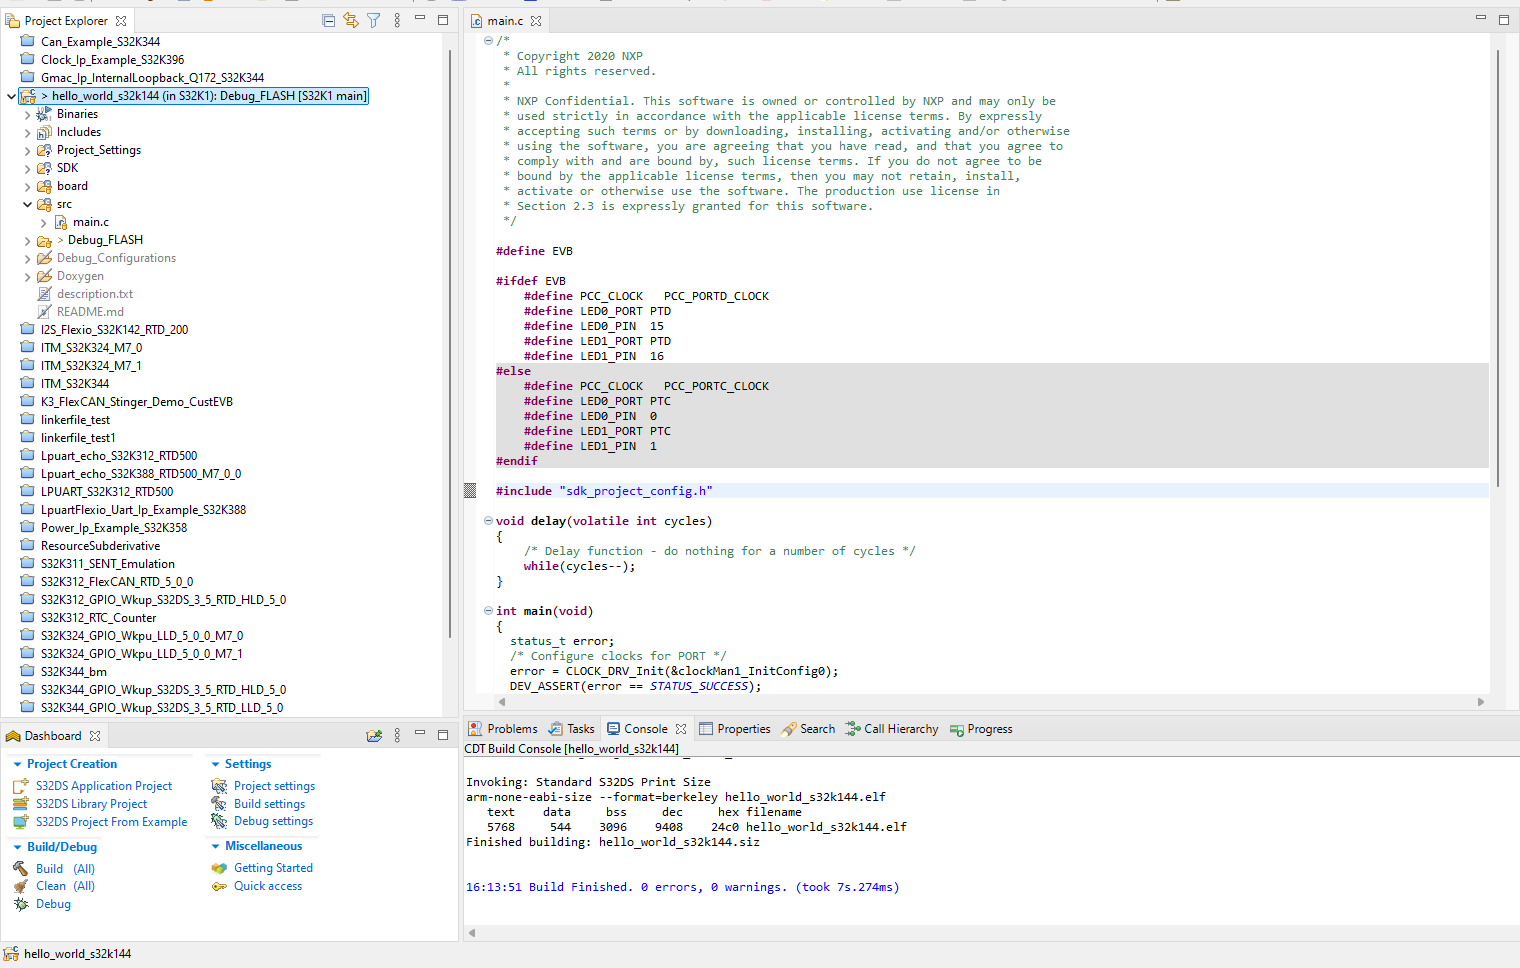Viewport: 1520px width, 968px height.
Task: Select Power_Ip_Example_S32K358 project
Action: (x=114, y=528)
